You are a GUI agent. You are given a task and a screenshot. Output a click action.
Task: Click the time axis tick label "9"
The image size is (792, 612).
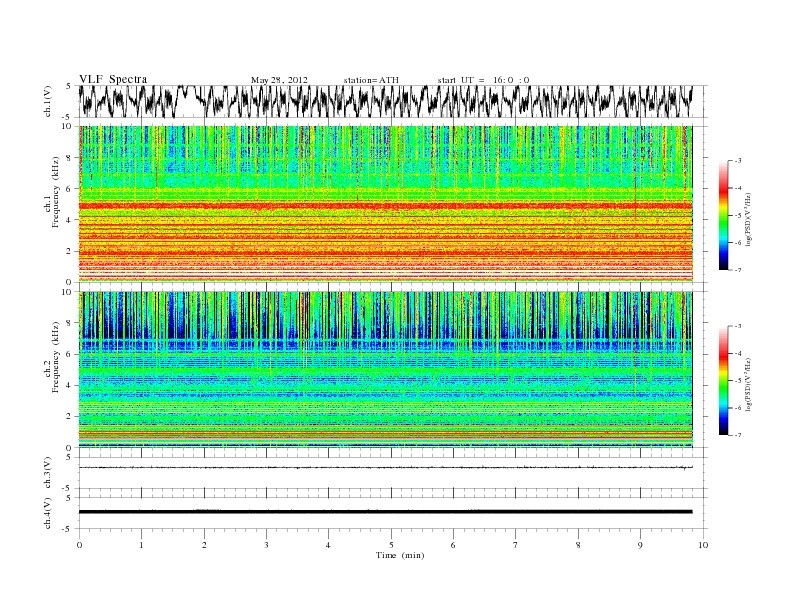[640, 545]
